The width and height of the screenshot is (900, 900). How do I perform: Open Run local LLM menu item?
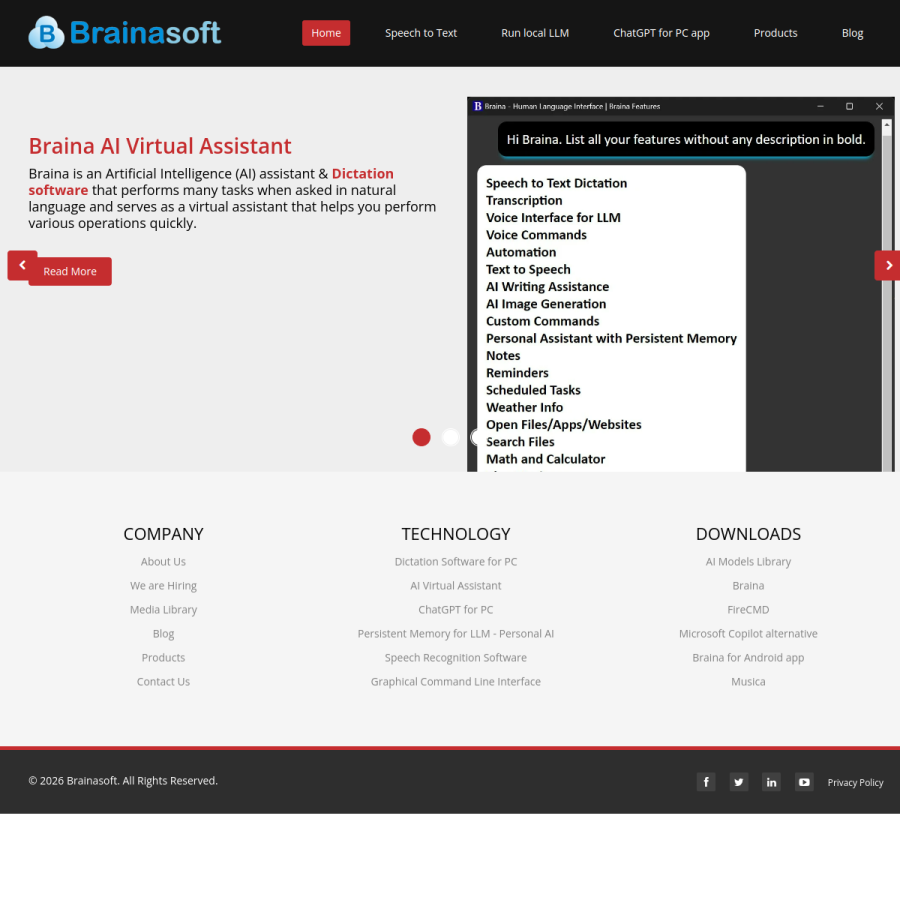(x=535, y=33)
